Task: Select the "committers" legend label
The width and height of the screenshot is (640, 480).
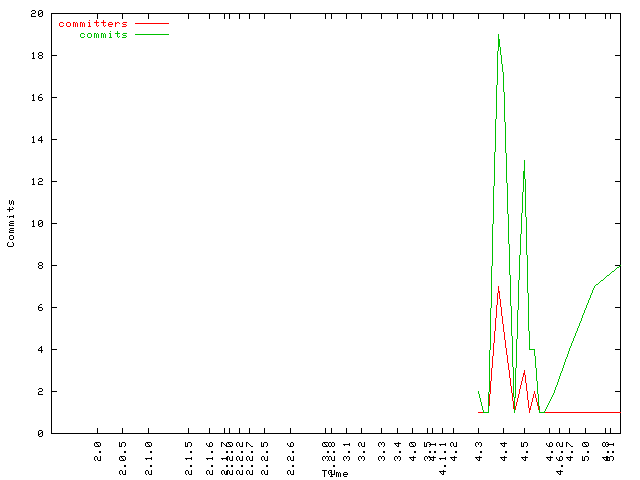Action: click(93, 23)
